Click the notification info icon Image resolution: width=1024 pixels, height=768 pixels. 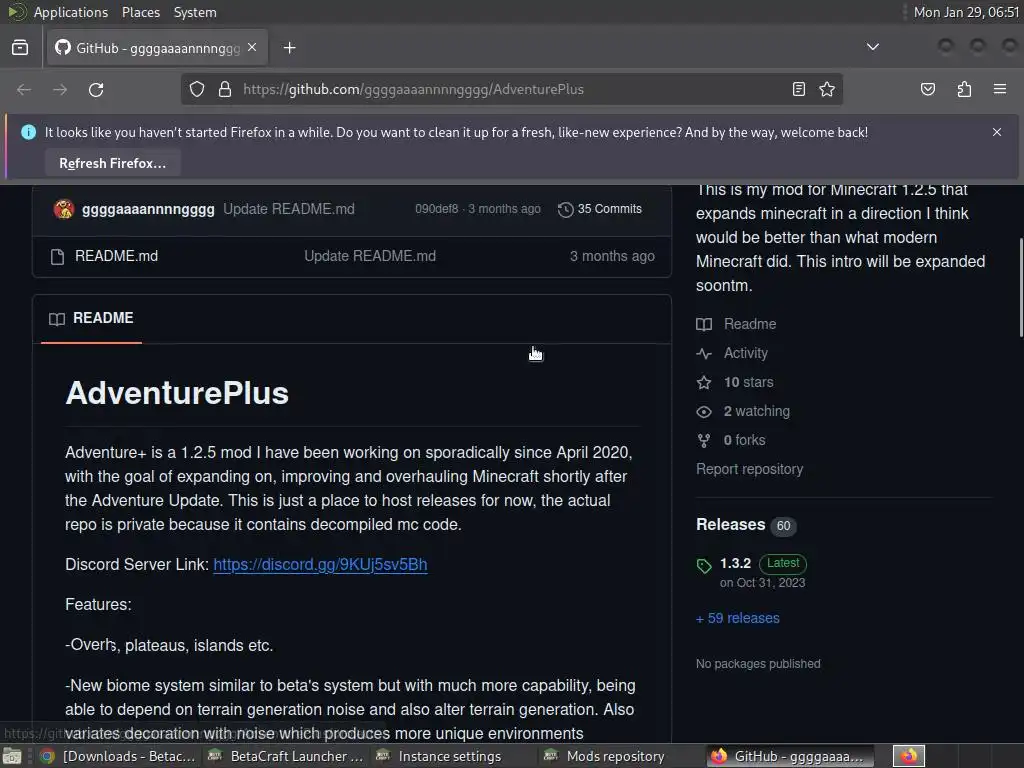pyautogui.click(x=28, y=132)
